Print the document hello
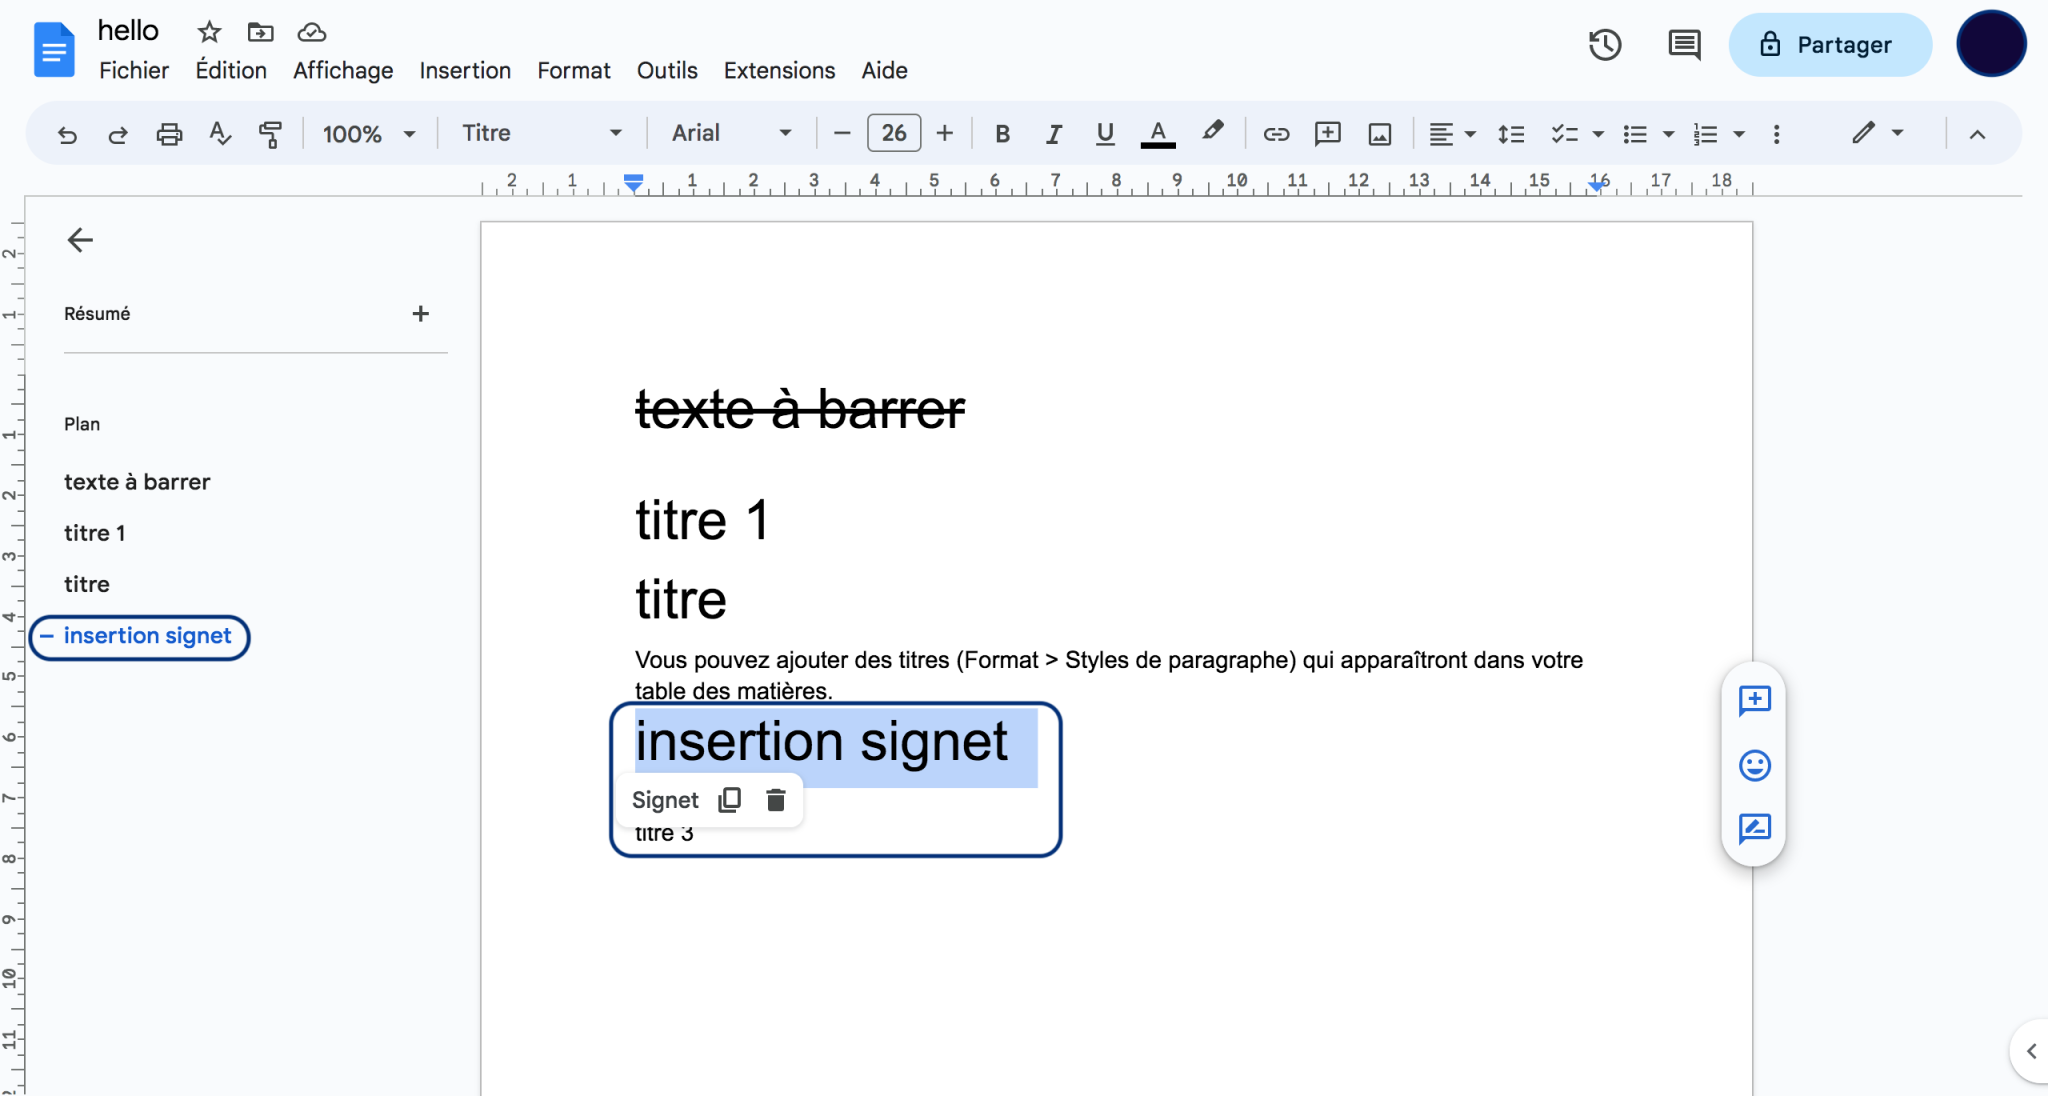Screen dimensions: 2048x1096 (x=170, y=133)
